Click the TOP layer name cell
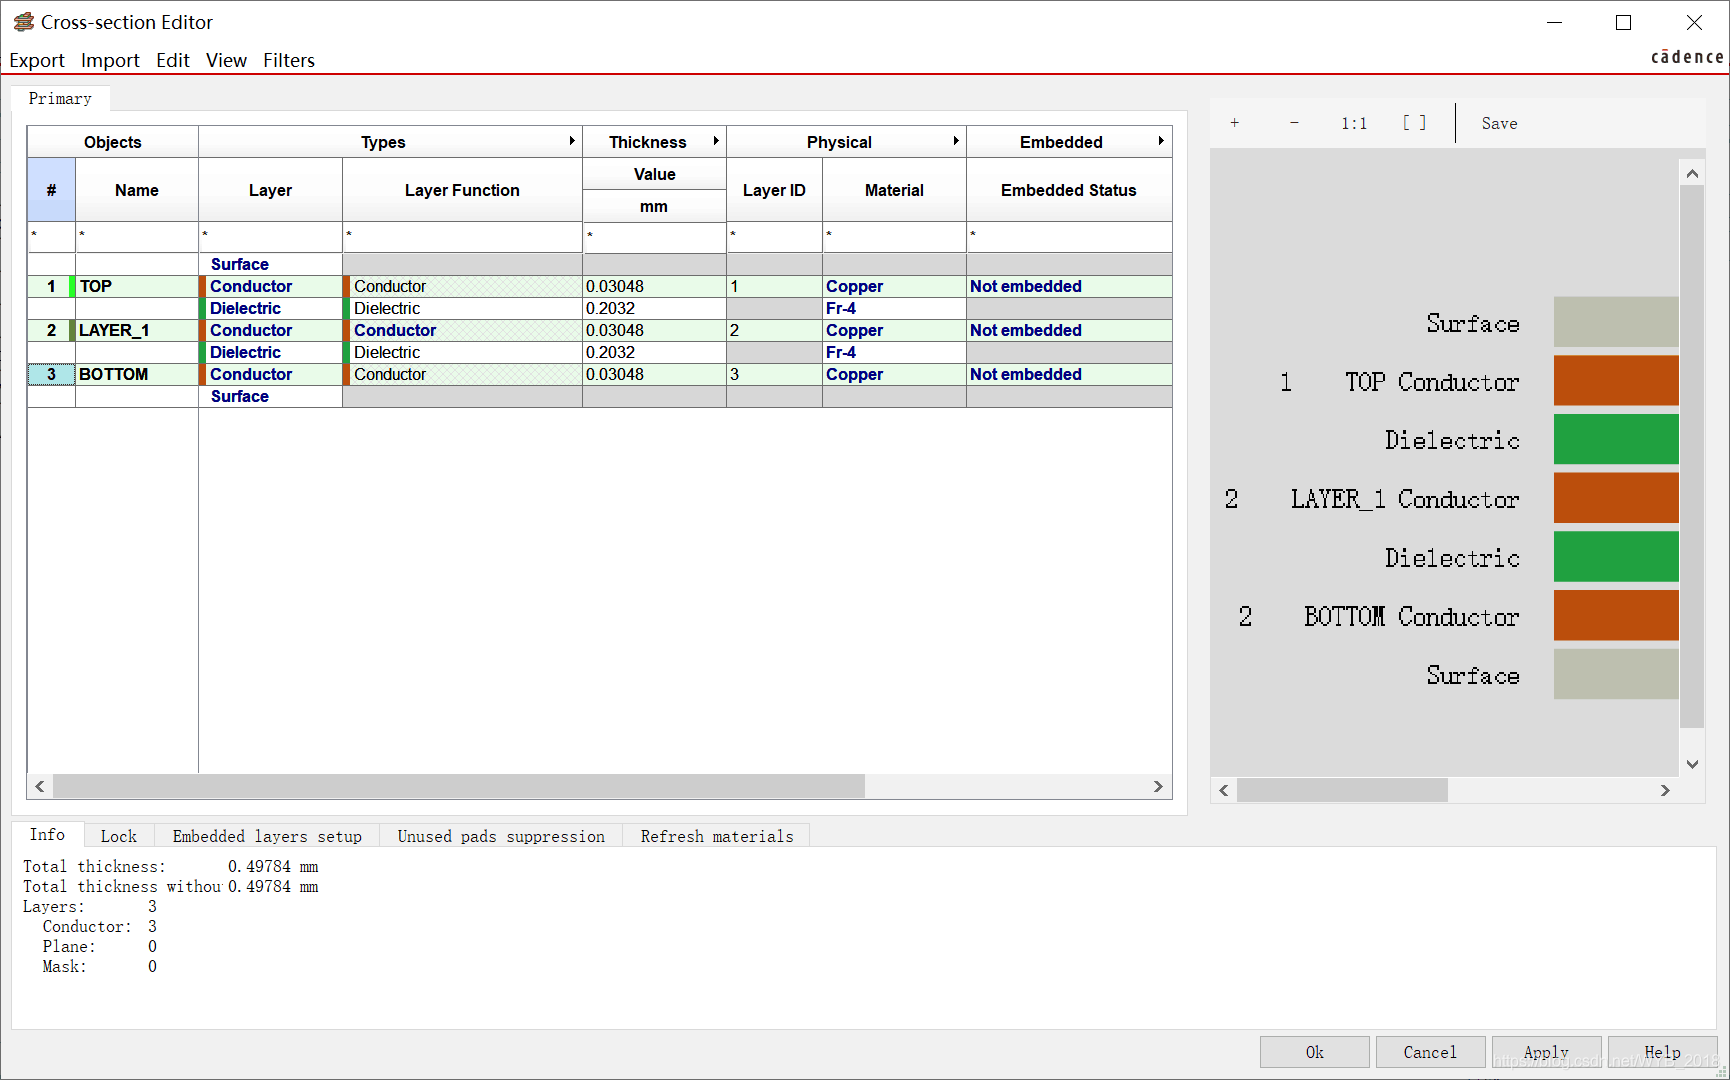Image resolution: width=1730 pixels, height=1080 pixels. pyautogui.click(x=137, y=286)
